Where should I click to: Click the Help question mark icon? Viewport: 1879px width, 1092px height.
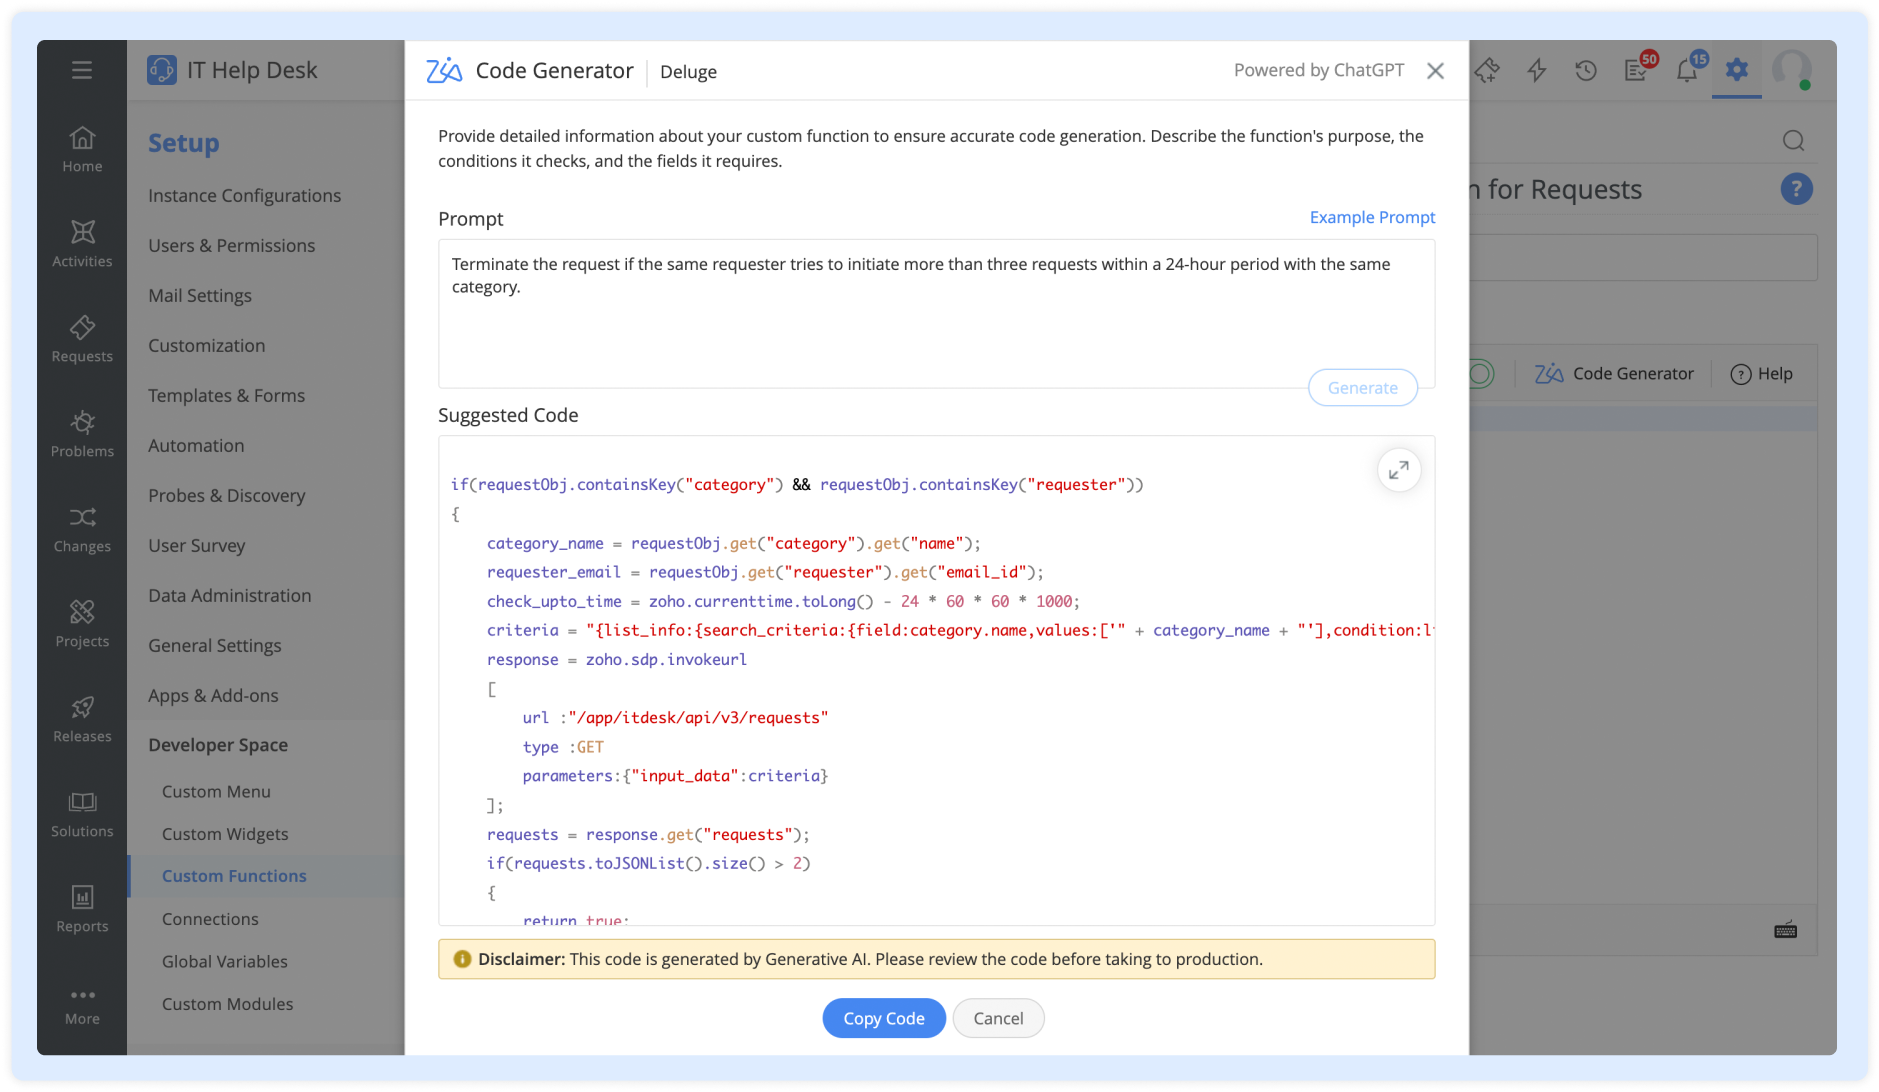click(x=1797, y=189)
